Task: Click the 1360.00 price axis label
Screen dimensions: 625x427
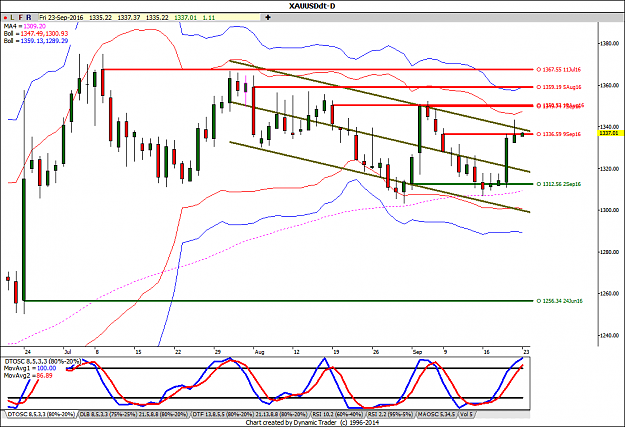Action: [x=610, y=85]
